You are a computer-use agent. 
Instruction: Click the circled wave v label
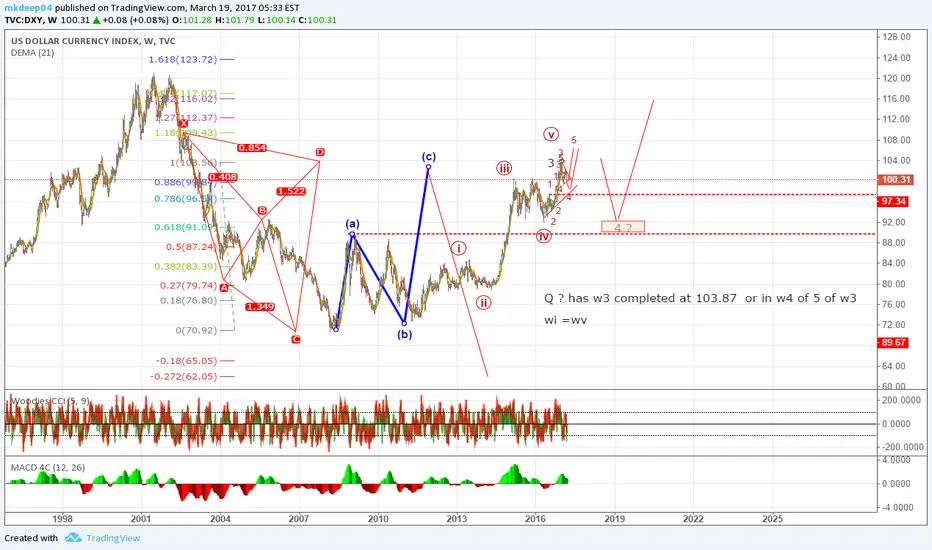pos(551,134)
